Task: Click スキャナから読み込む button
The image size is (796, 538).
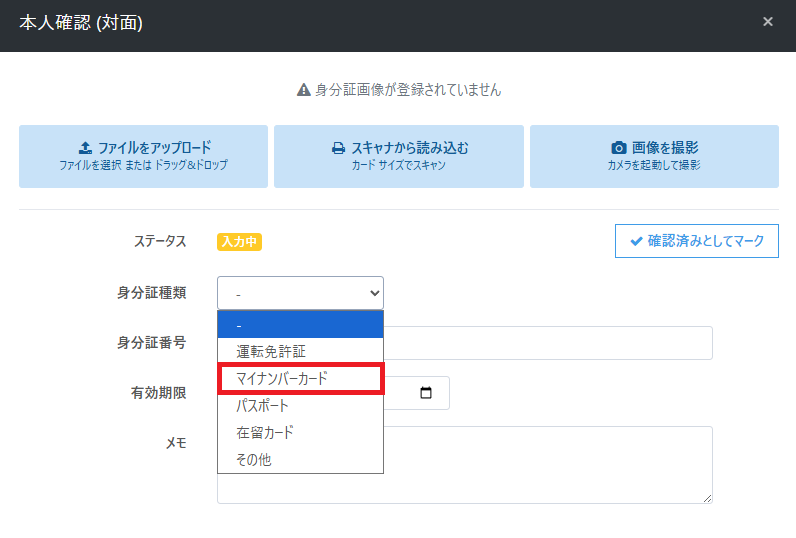Action: pyautogui.click(x=399, y=156)
